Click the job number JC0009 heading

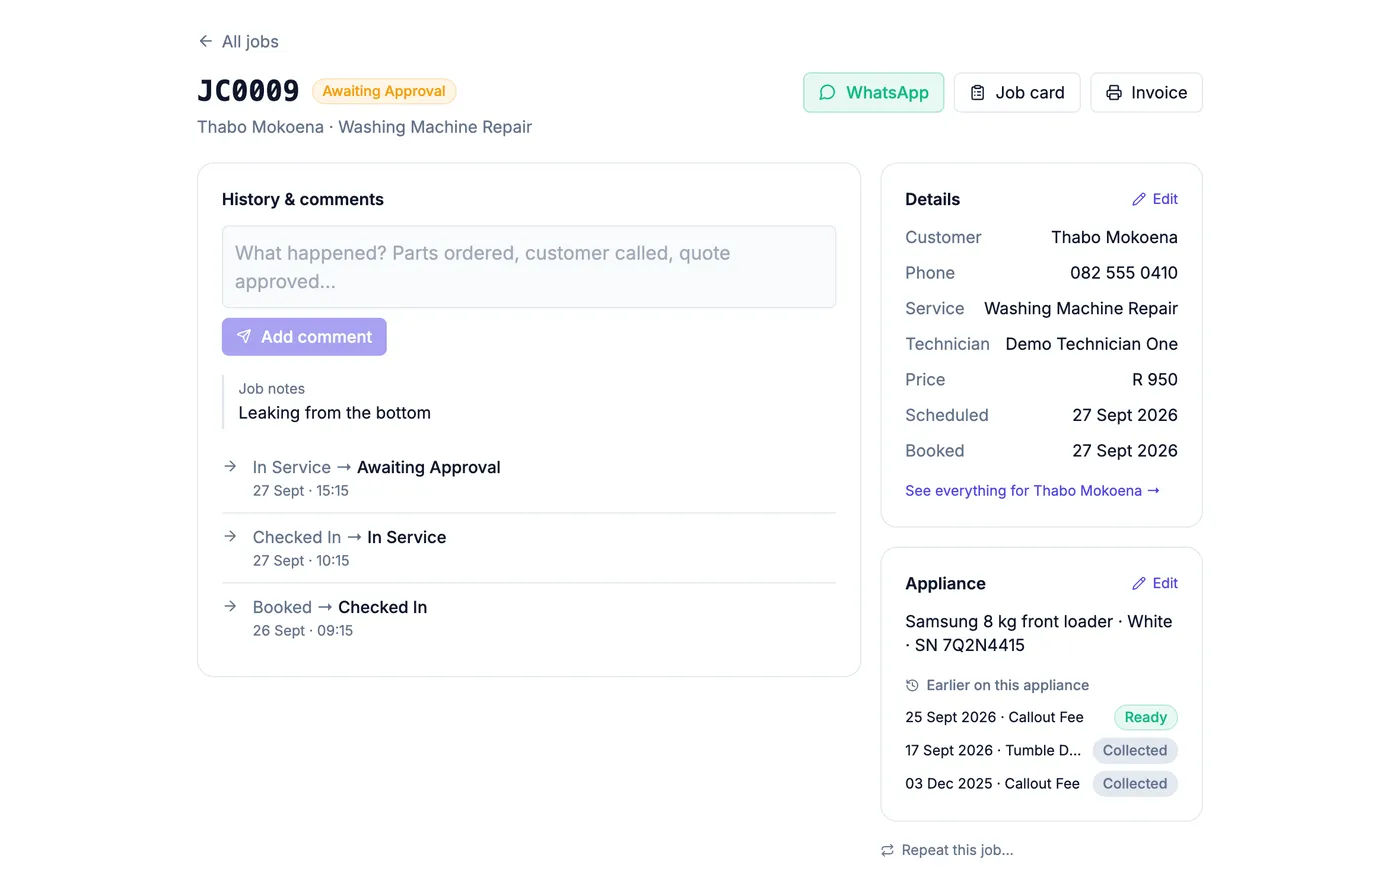(248, 91)
